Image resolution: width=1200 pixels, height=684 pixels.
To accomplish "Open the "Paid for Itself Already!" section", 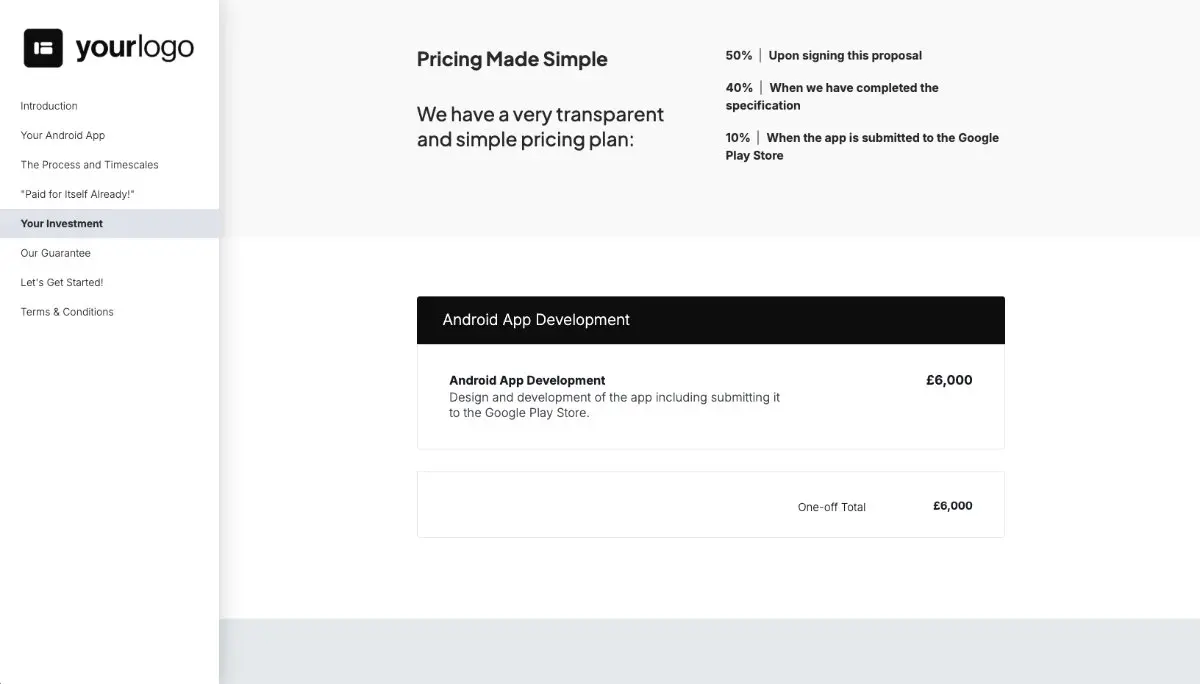I will 79,194.
